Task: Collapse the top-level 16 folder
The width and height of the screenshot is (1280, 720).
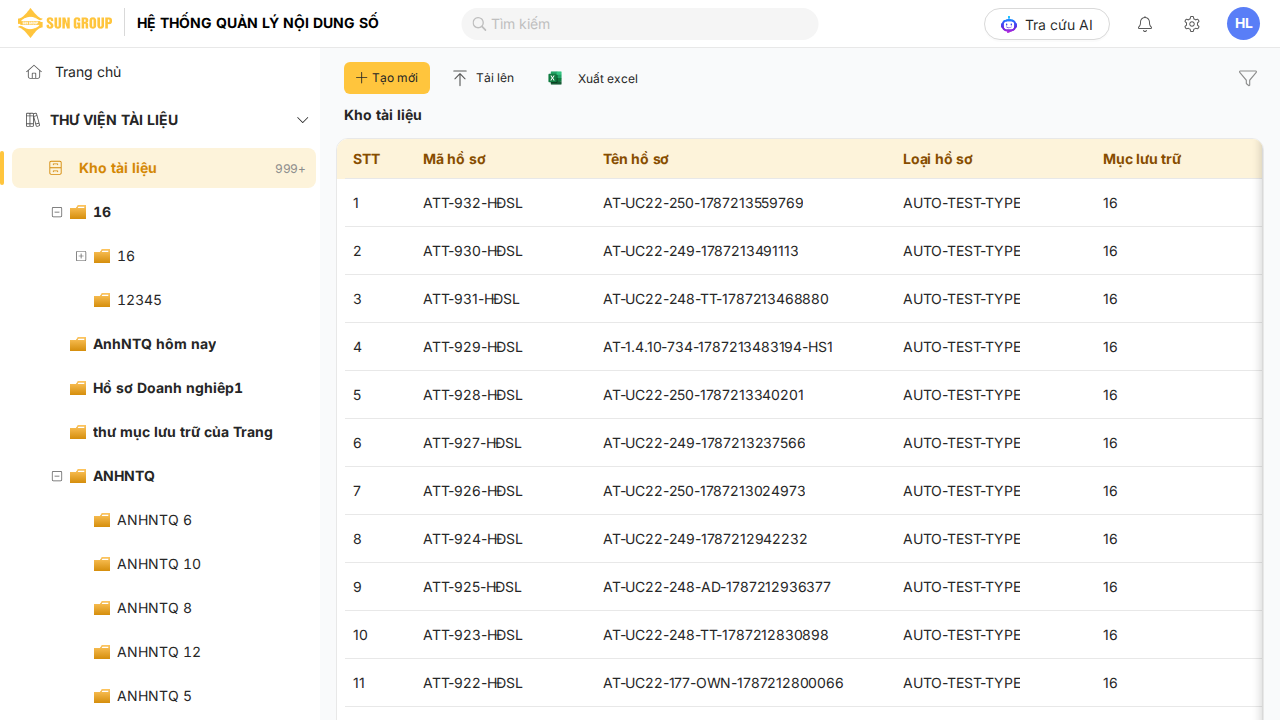Action: [x=57, y=212]
